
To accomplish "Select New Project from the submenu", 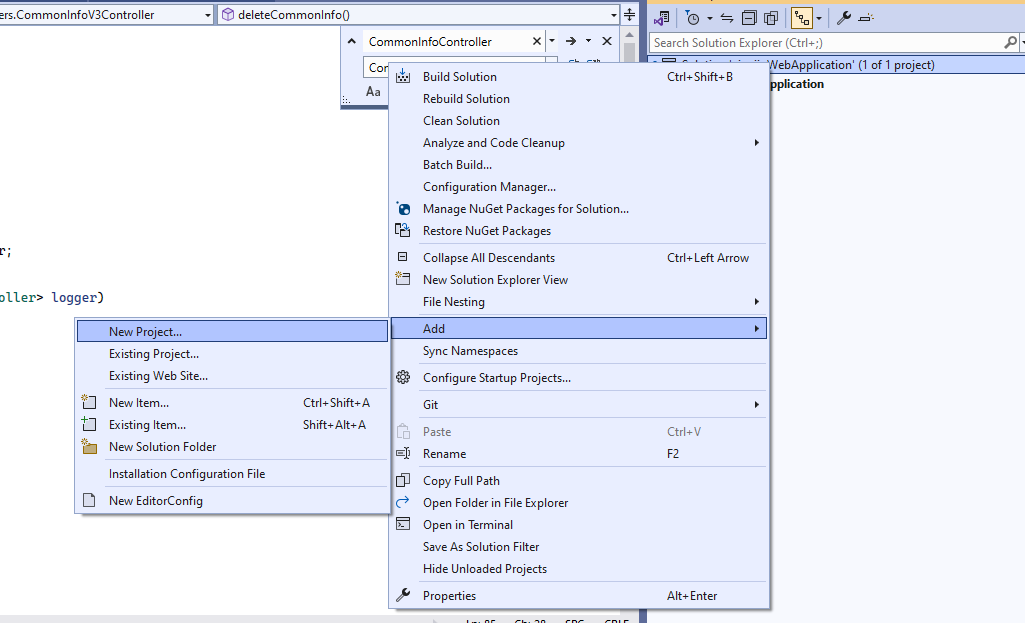I will coord(232,330).
